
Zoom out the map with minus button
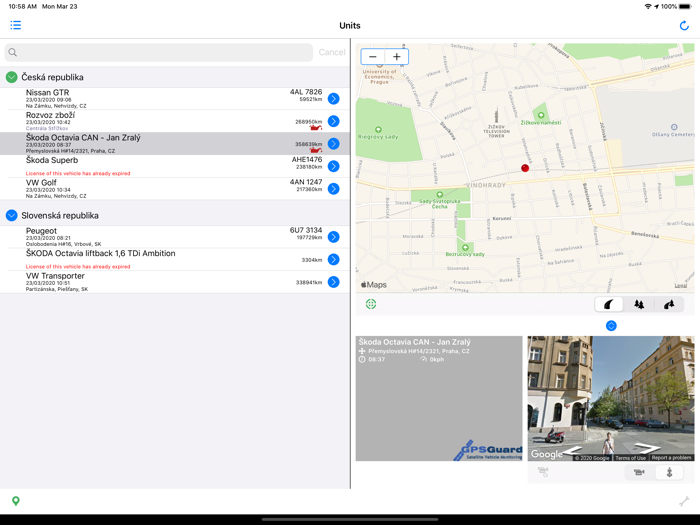(x=373, y=57)
